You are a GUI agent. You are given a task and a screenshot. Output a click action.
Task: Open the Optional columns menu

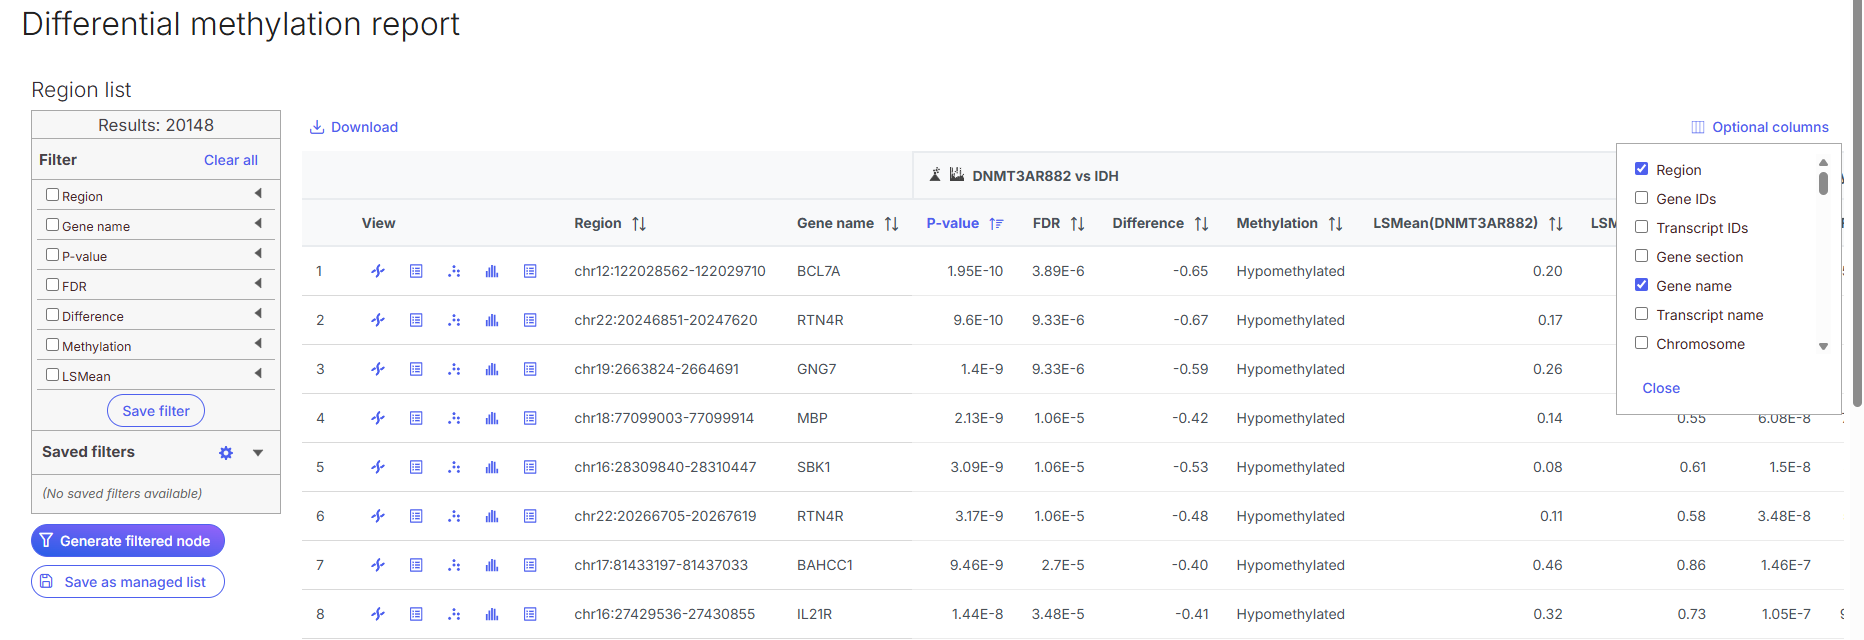coord(1759,127)
